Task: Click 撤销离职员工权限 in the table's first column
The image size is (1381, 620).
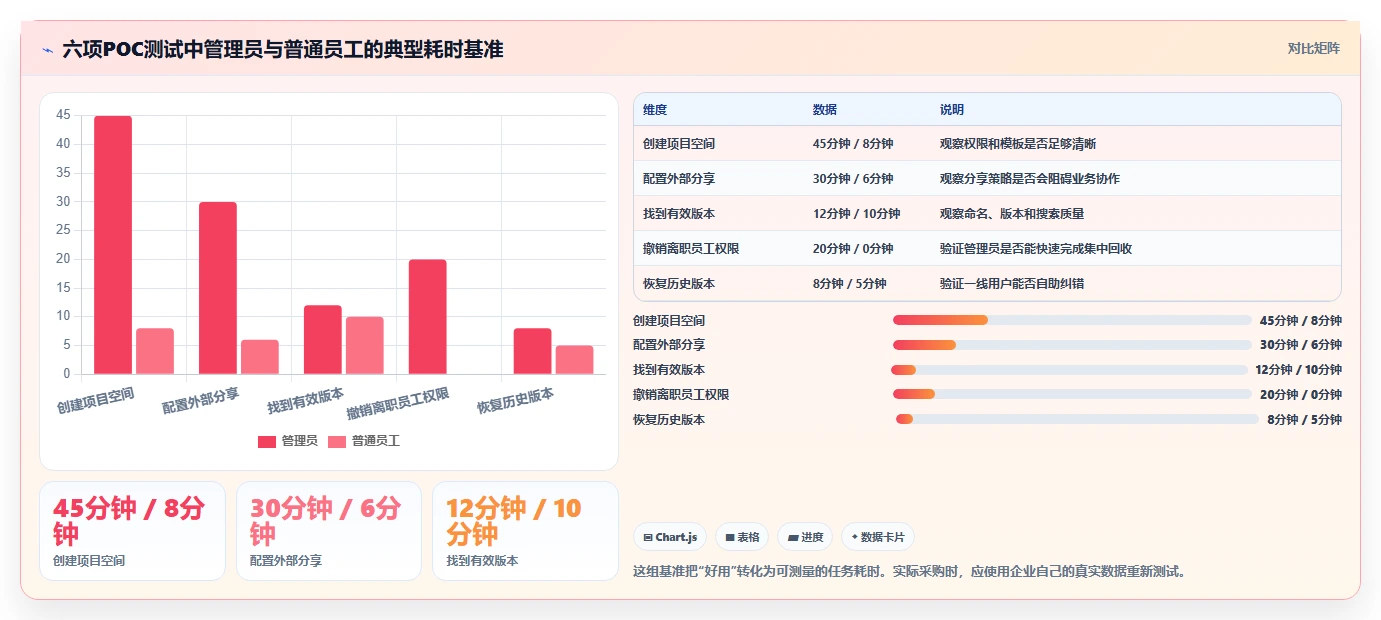Action: click(691, 249)
